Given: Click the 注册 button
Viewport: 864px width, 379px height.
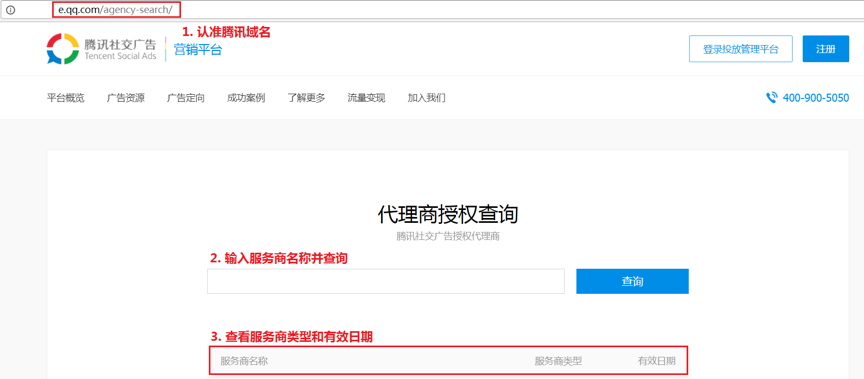Looking at the screenshot, I should click(x=825, y=49).
